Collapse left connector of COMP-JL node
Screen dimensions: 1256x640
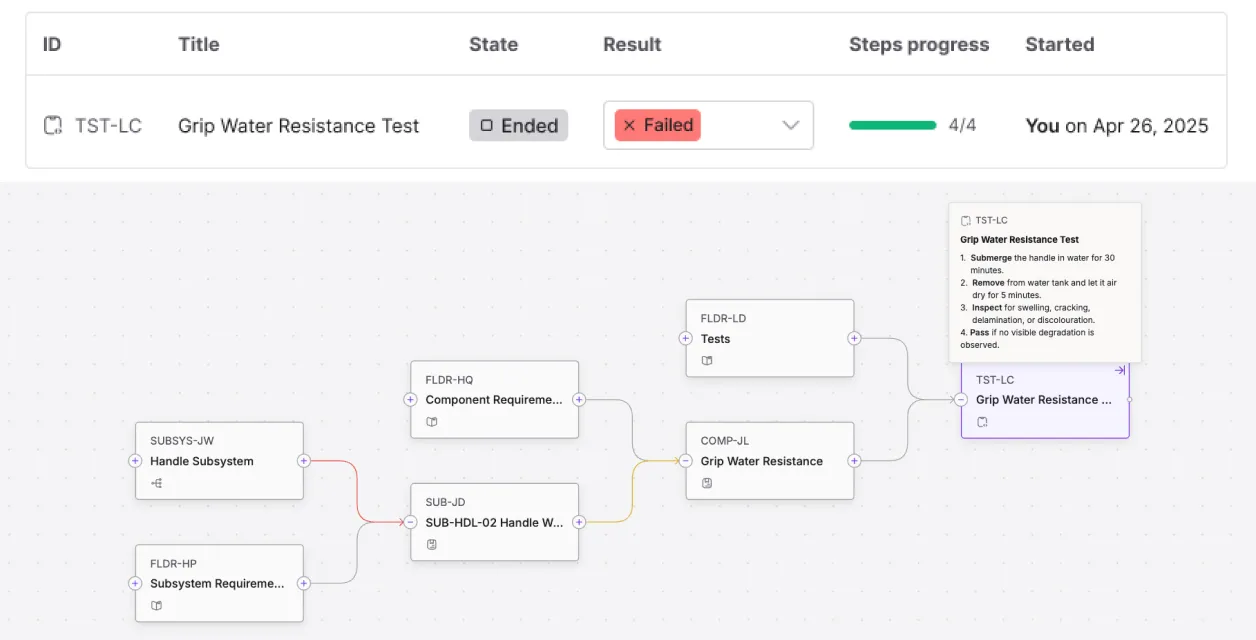click(685, 461)
